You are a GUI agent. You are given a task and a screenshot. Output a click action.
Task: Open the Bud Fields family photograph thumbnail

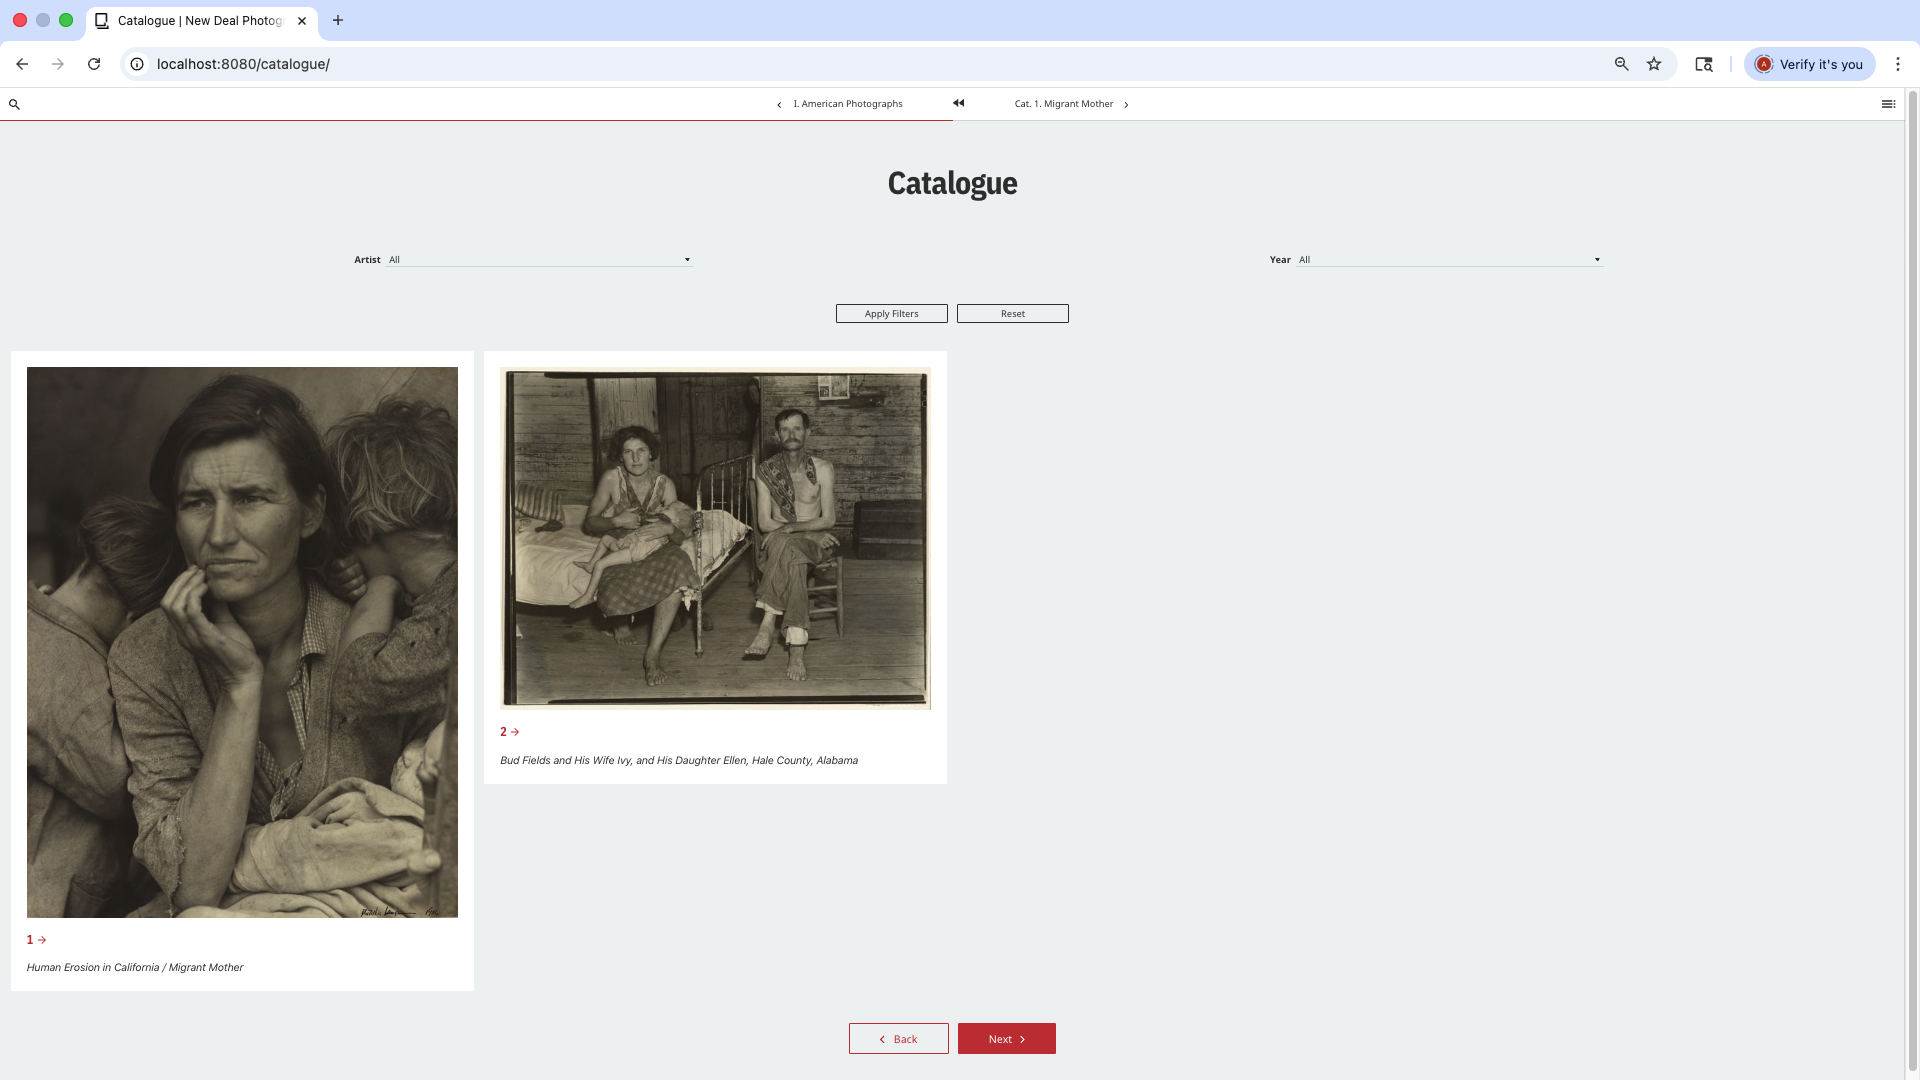click(715, 538)
